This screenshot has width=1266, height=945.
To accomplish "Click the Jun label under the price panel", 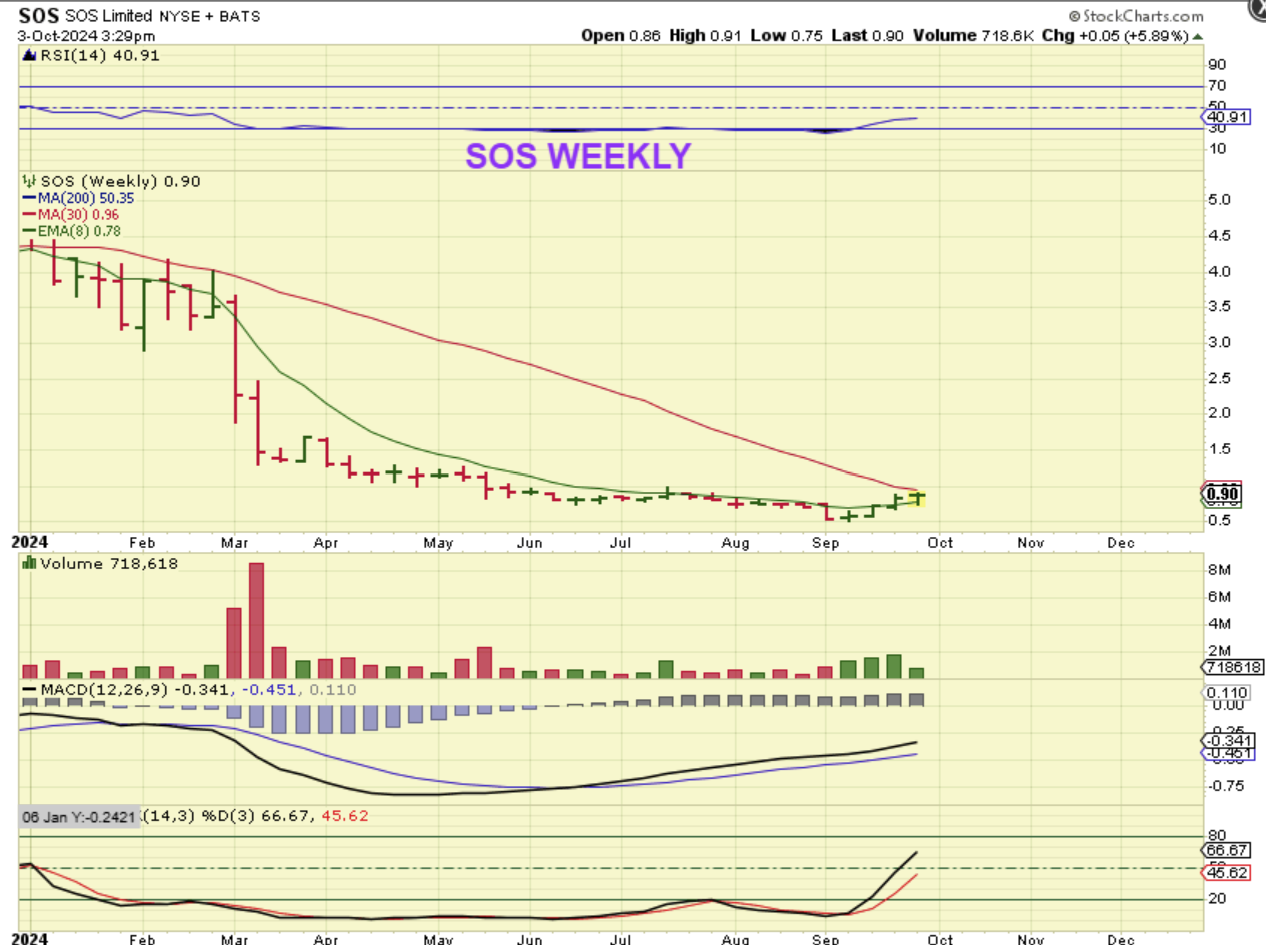I will click(x=530, y=543).
